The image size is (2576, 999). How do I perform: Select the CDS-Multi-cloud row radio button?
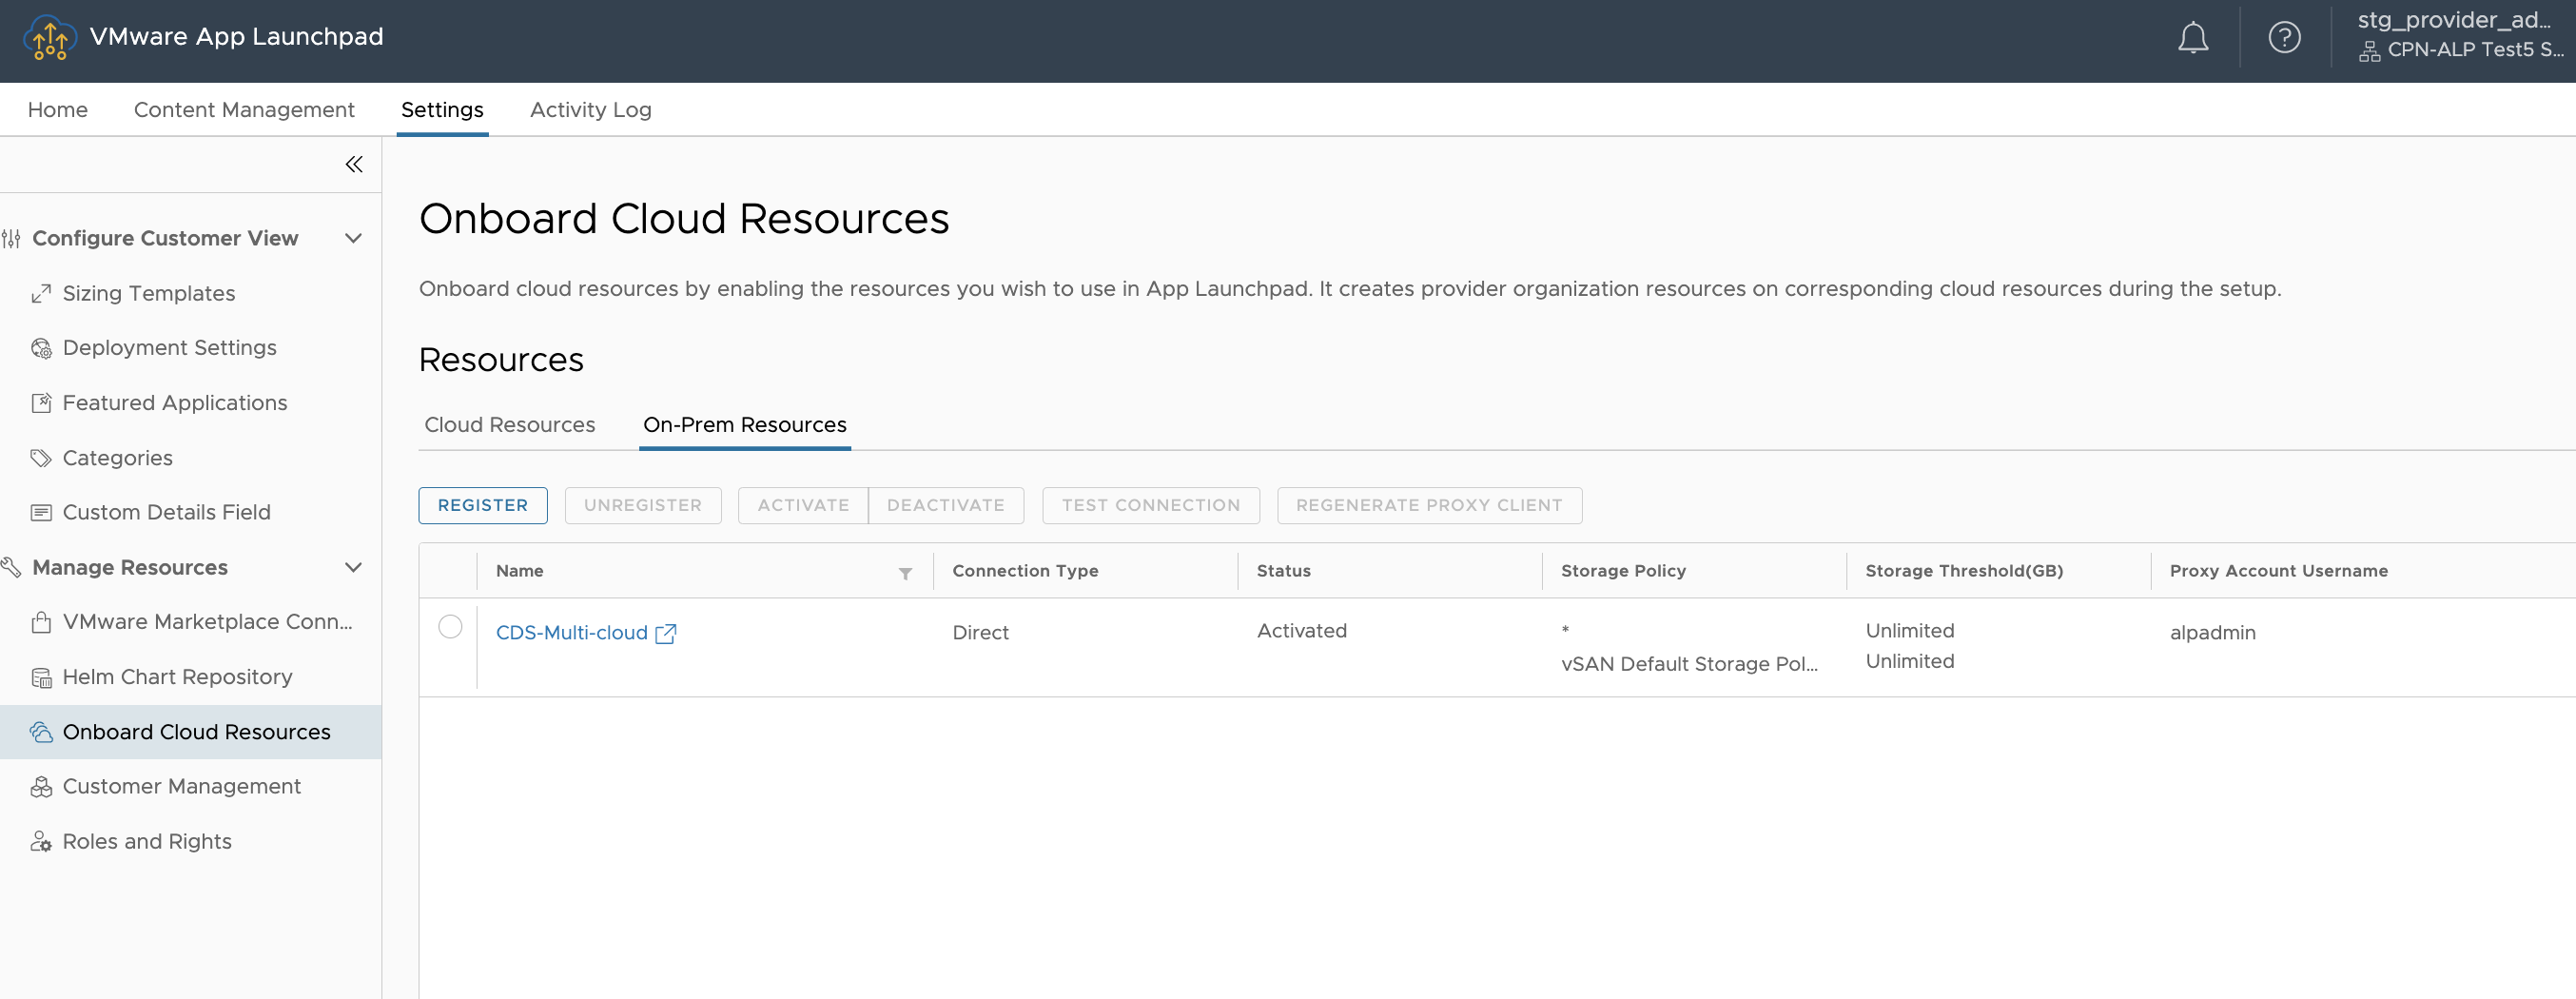click(450, 627)
